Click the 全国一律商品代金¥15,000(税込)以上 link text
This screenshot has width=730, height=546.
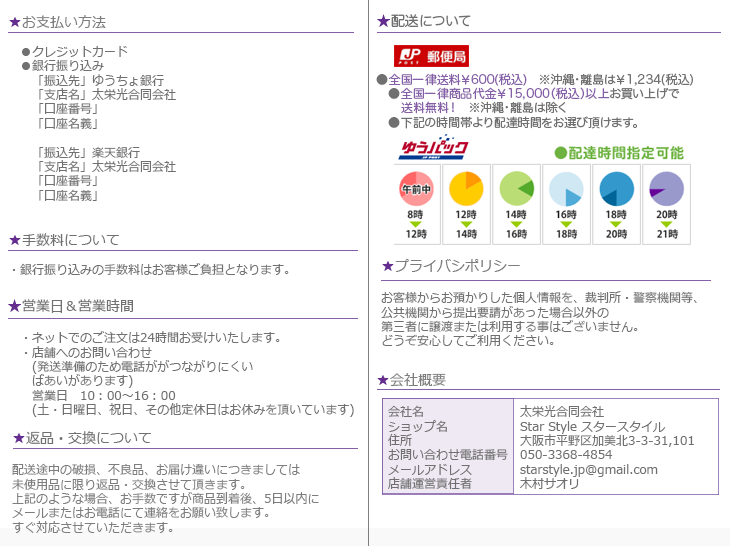point(505,94)
